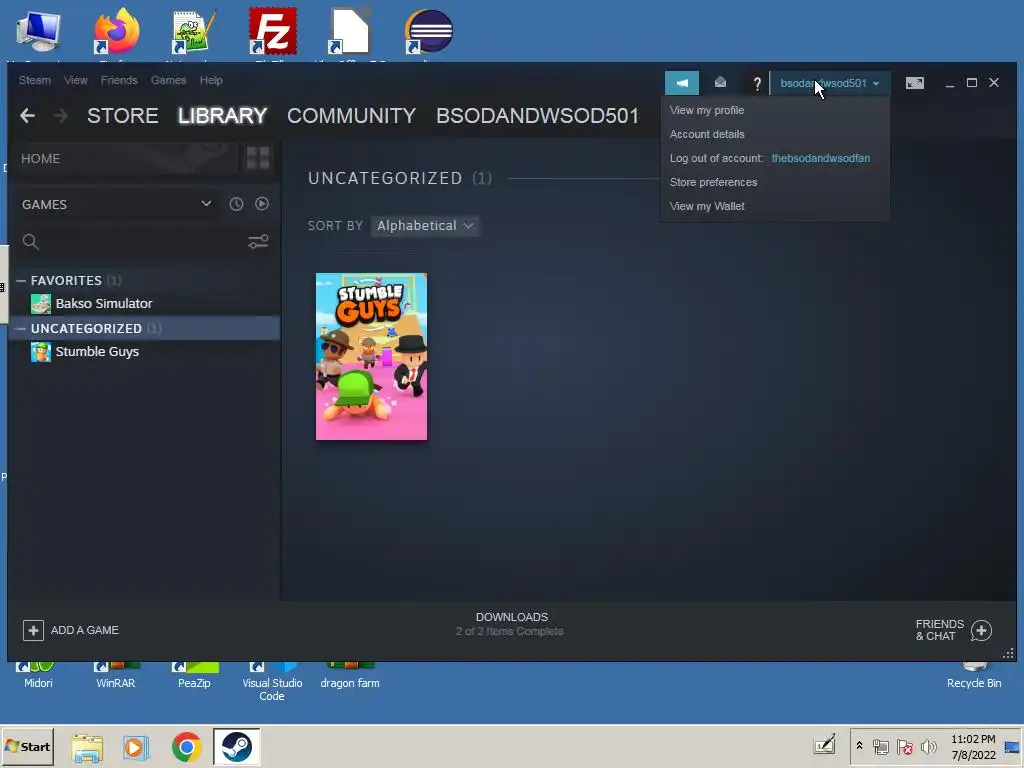Viewport: 1024px width, 768px height.
Task: Open Downloads status at bottom
Action: 511,624
